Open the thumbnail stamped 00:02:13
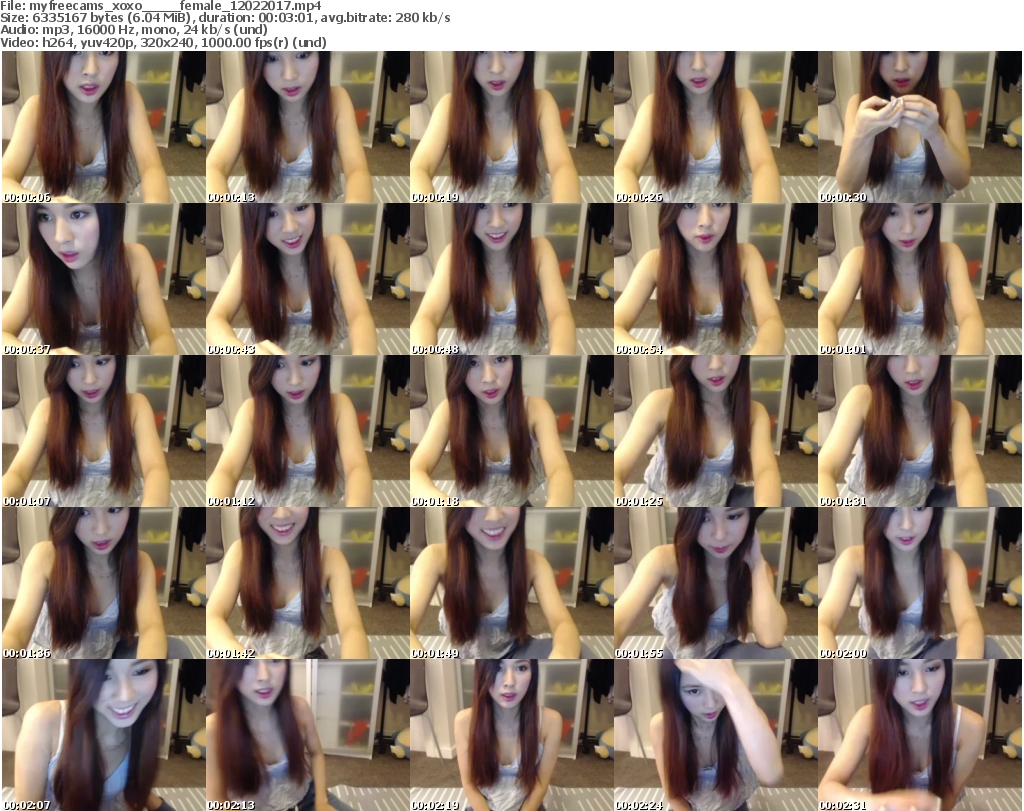 (308, 735)
